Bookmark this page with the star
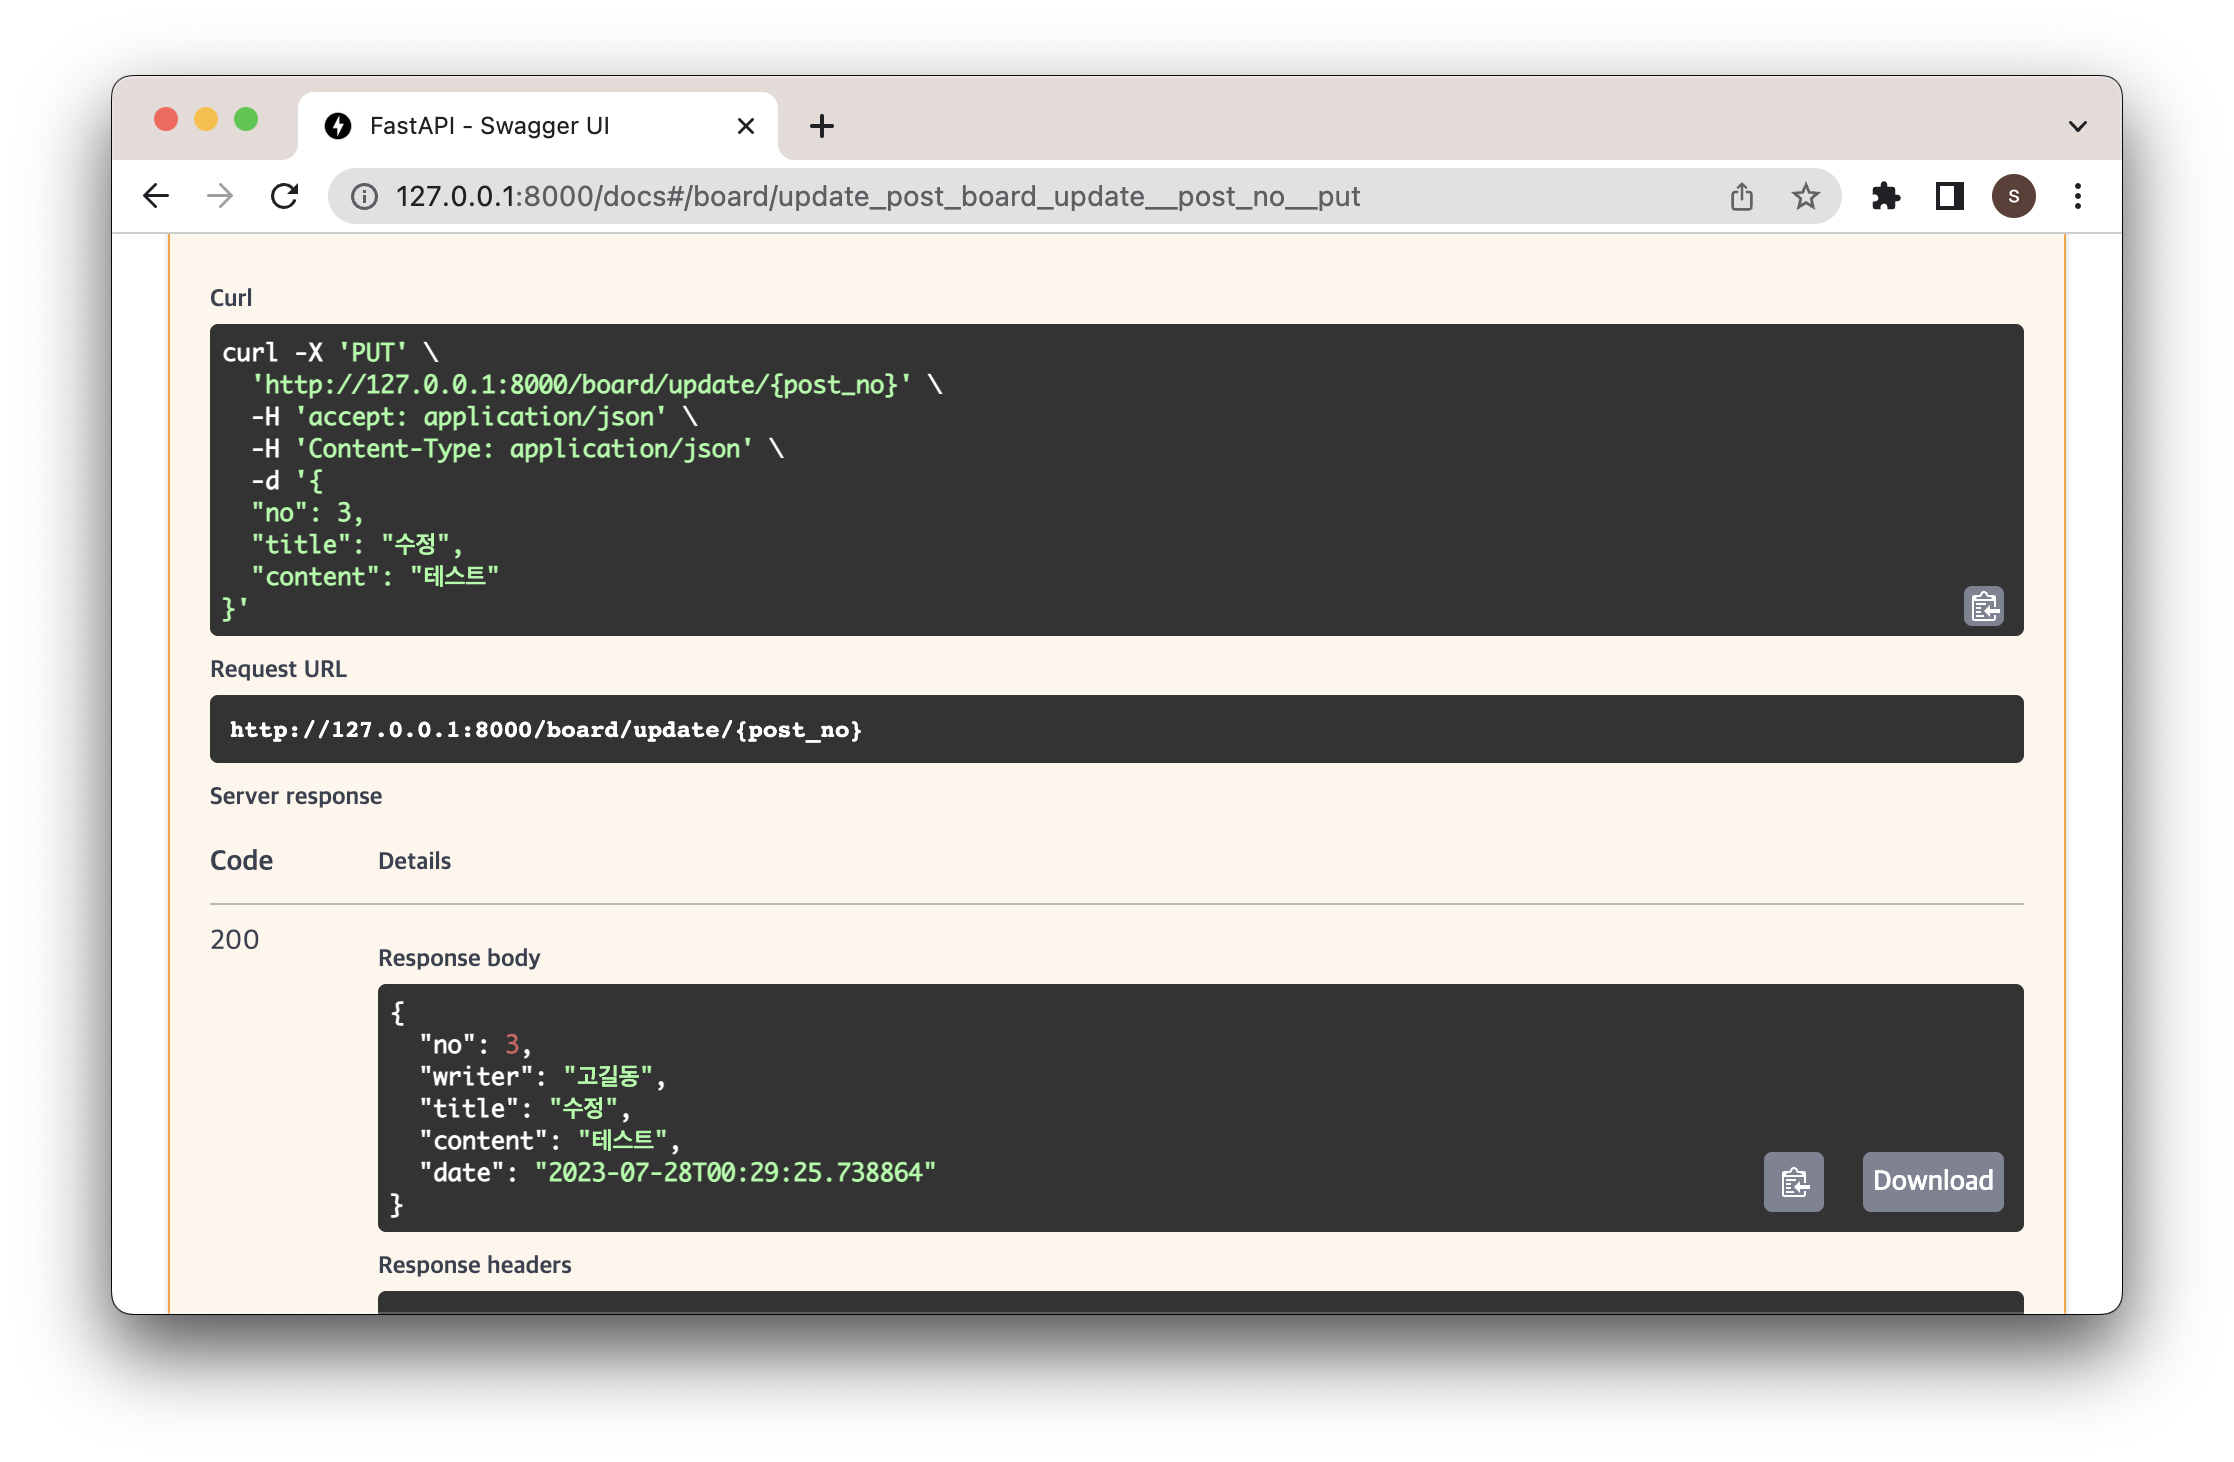Image resolution: width=2234 pixels, height=1462 pixels. point(1805,196)
